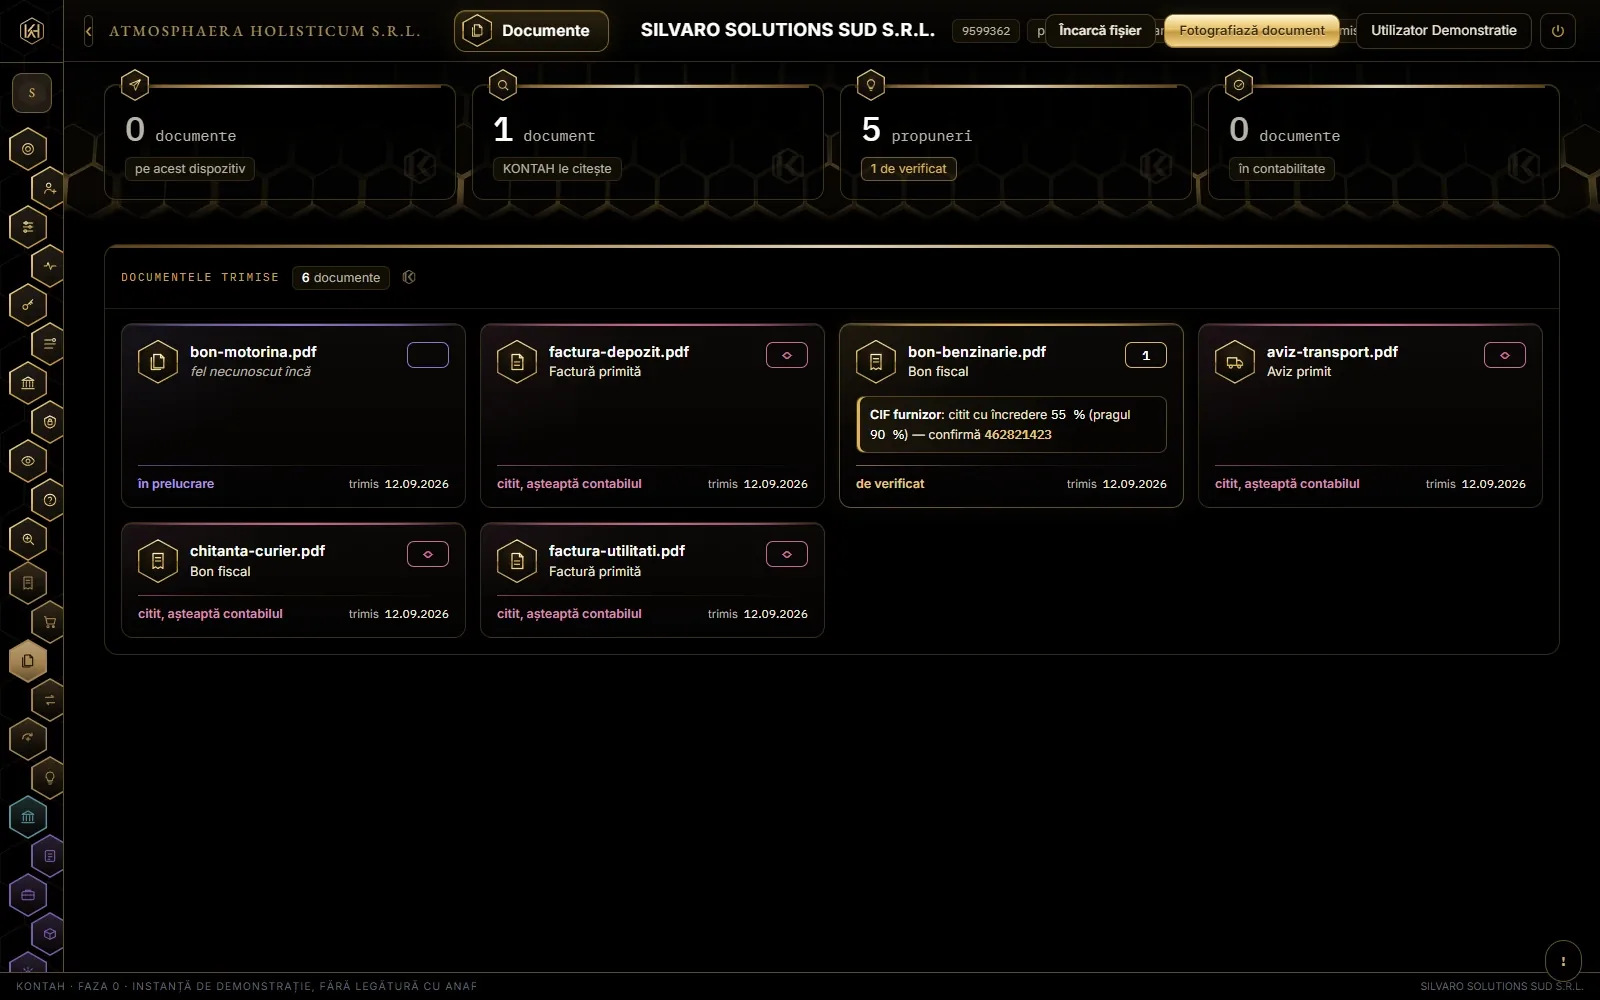This screenshot has height=1000, width=1600.
Task: Click the purple briefcase hexagon
Action: coord(28,895)
